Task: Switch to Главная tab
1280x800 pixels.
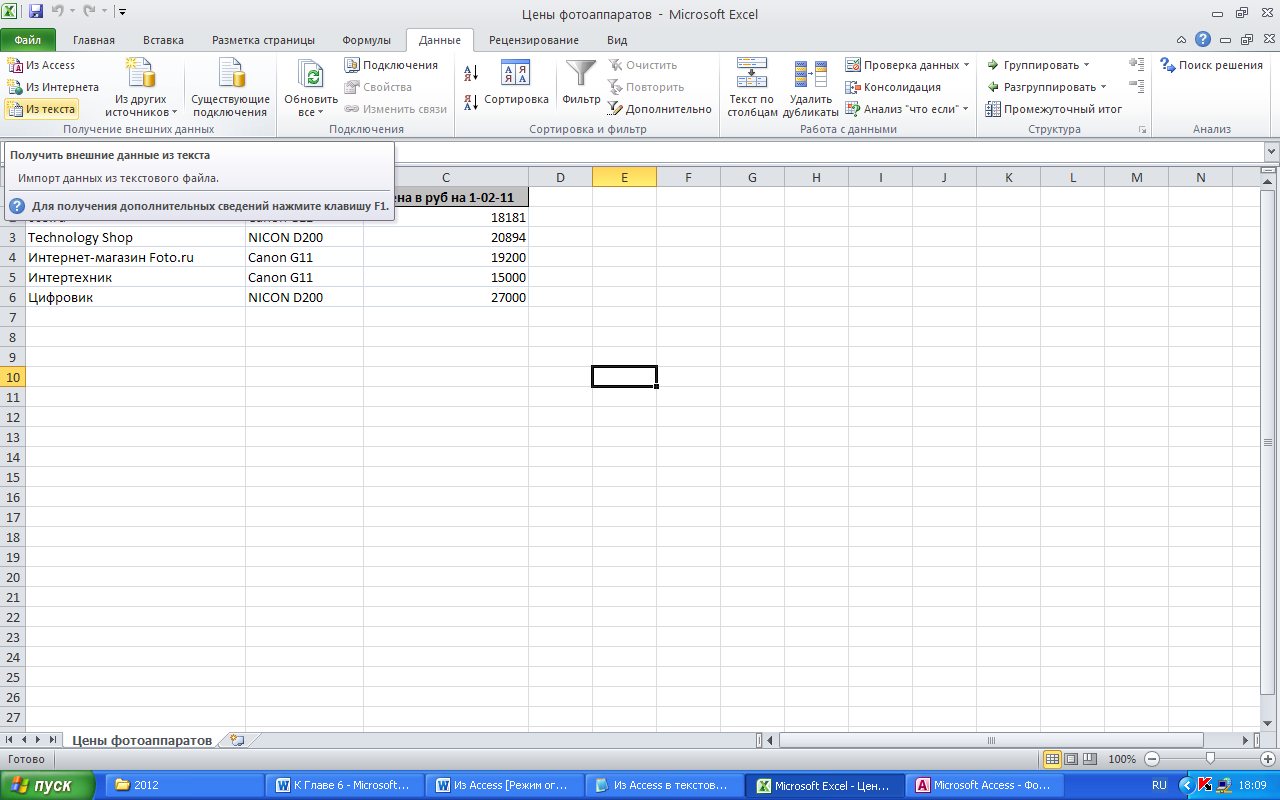Action: 94,40
